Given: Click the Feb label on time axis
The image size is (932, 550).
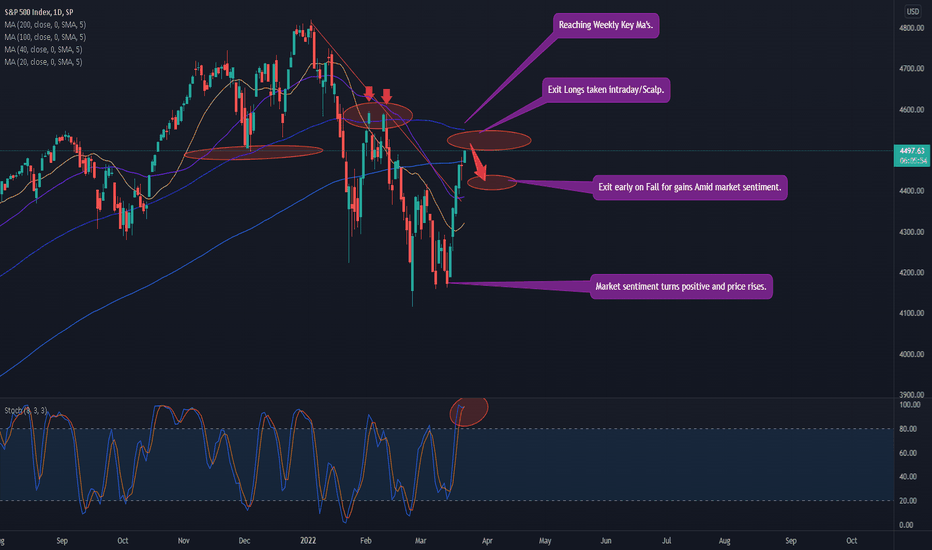Looking at the screenshot, I should point(366,540).
